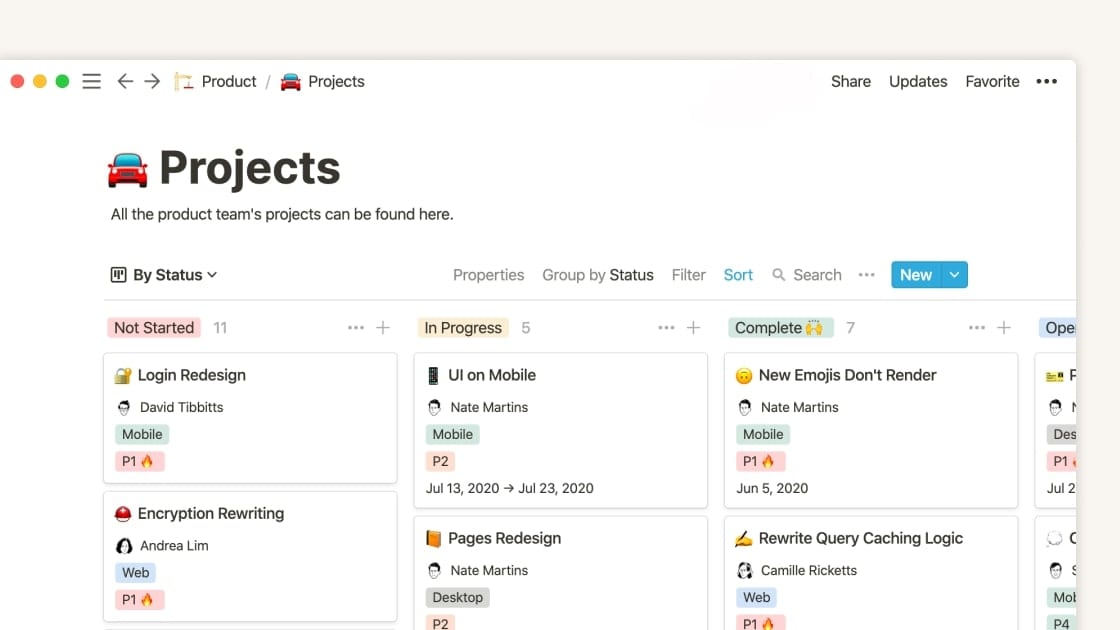1120x630 pixels.
Task: Add a card to In Progress column
Action: point(694,328)
